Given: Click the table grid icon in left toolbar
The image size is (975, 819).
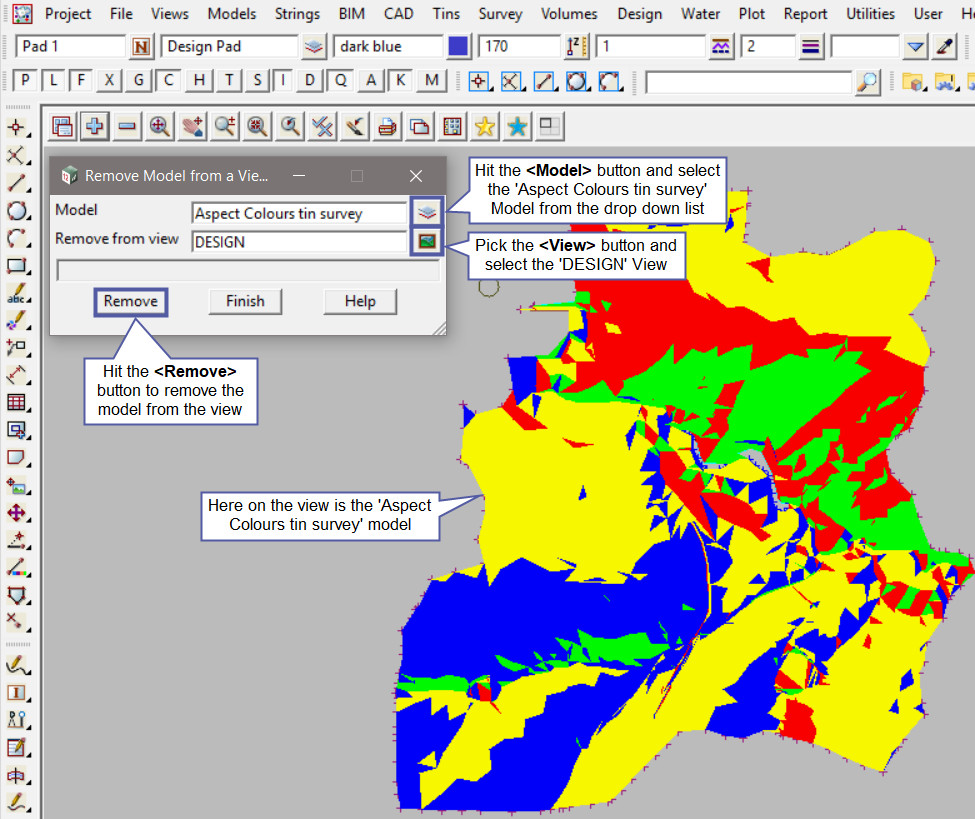Looking at the screenshot, I should point(16,403).
